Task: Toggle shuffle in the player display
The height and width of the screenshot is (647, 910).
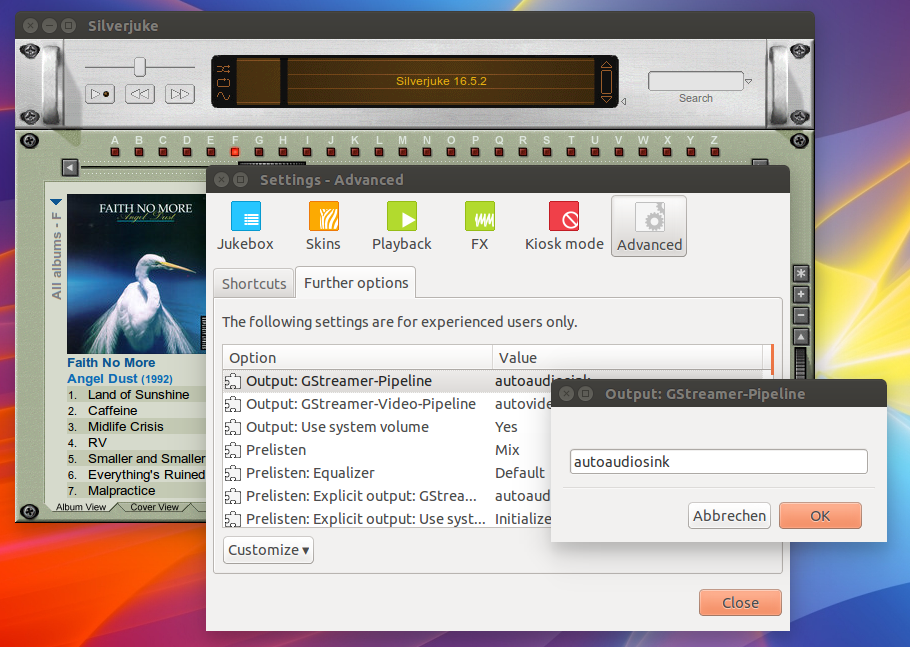Action: (x=224, y=70)
